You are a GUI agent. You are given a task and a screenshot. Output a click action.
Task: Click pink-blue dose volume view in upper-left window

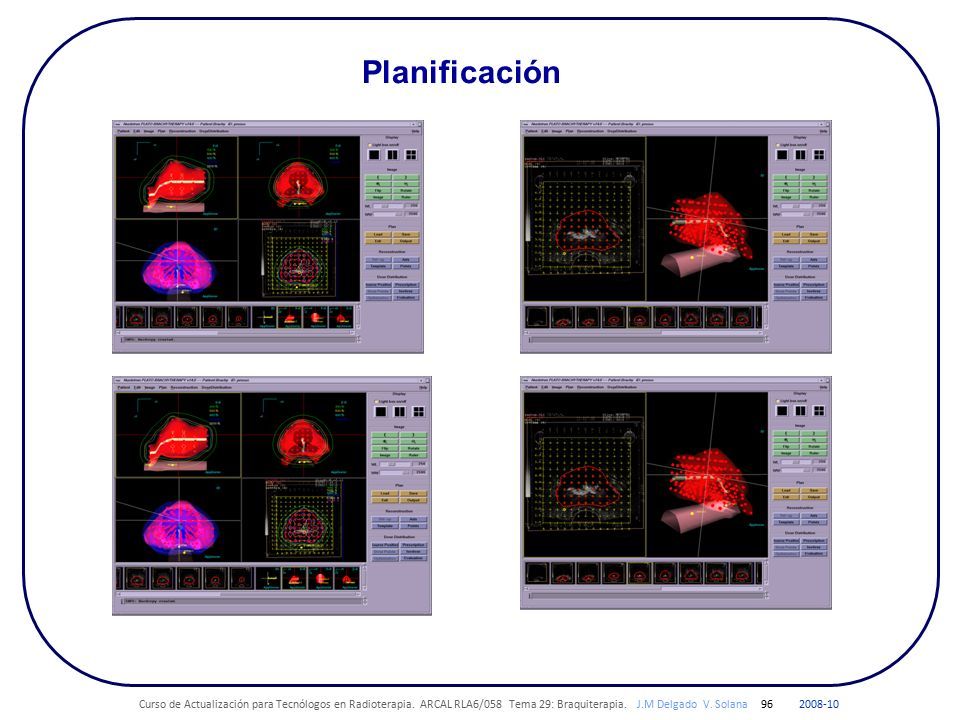pos(177,260)
